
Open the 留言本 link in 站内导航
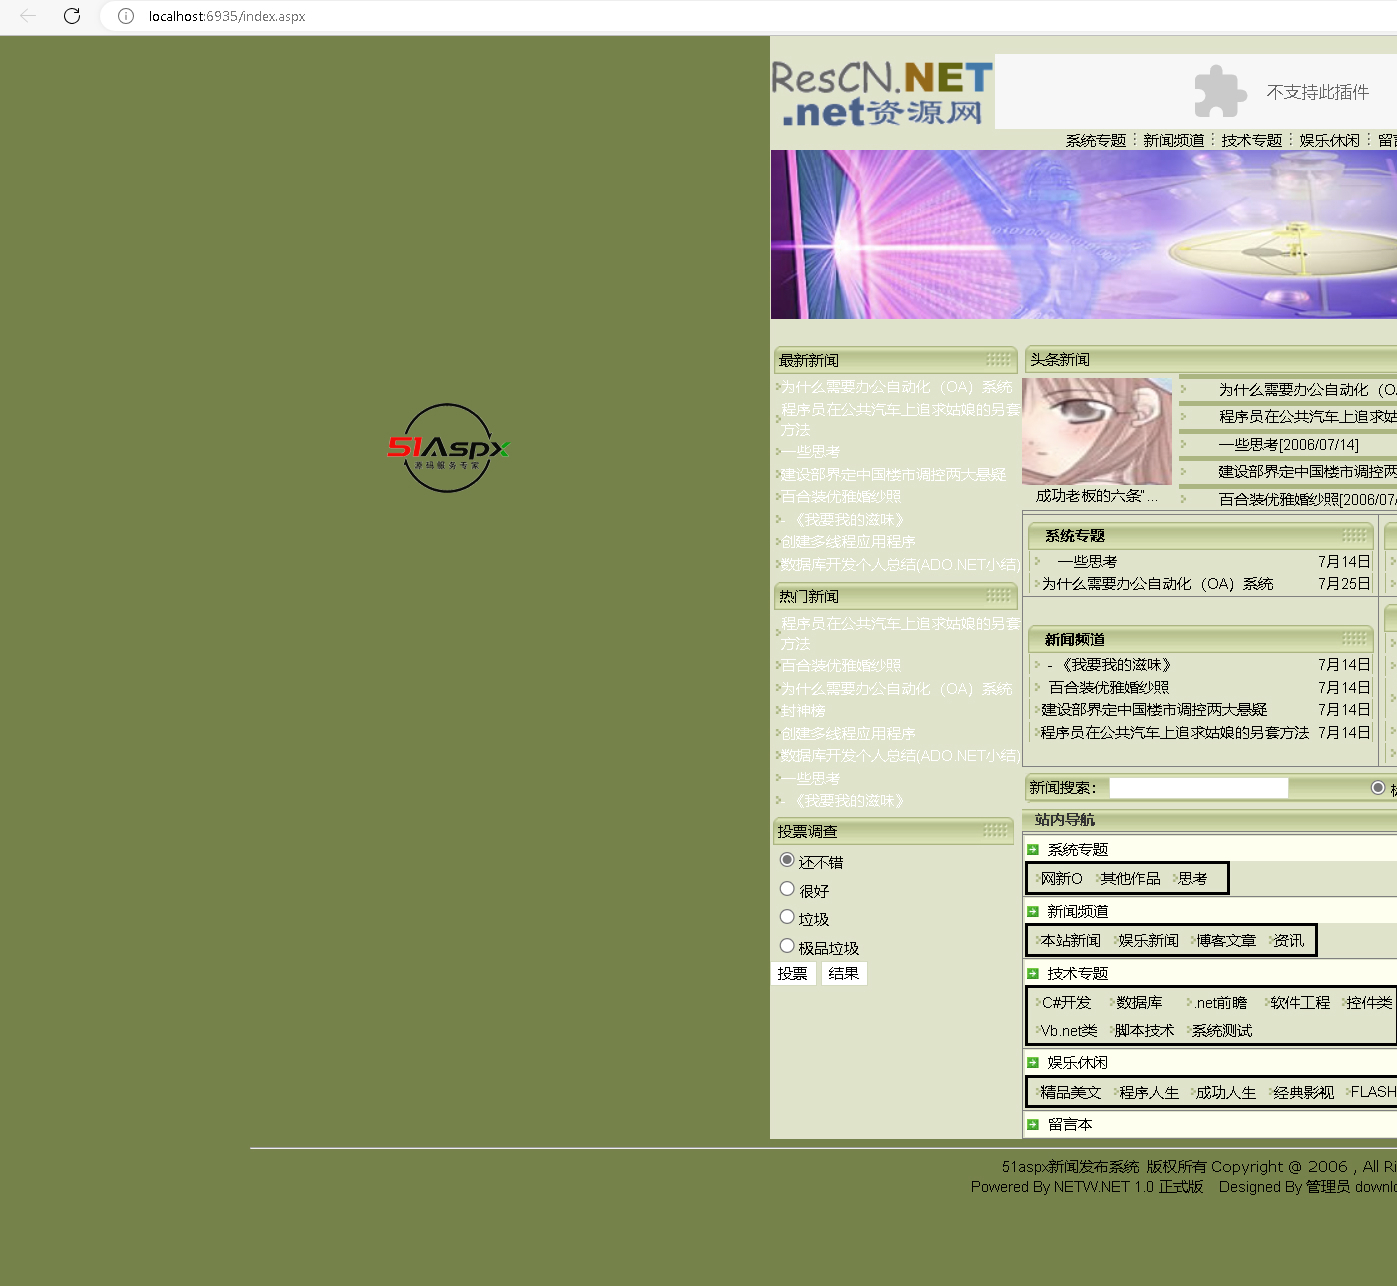click(1070, 1125)
